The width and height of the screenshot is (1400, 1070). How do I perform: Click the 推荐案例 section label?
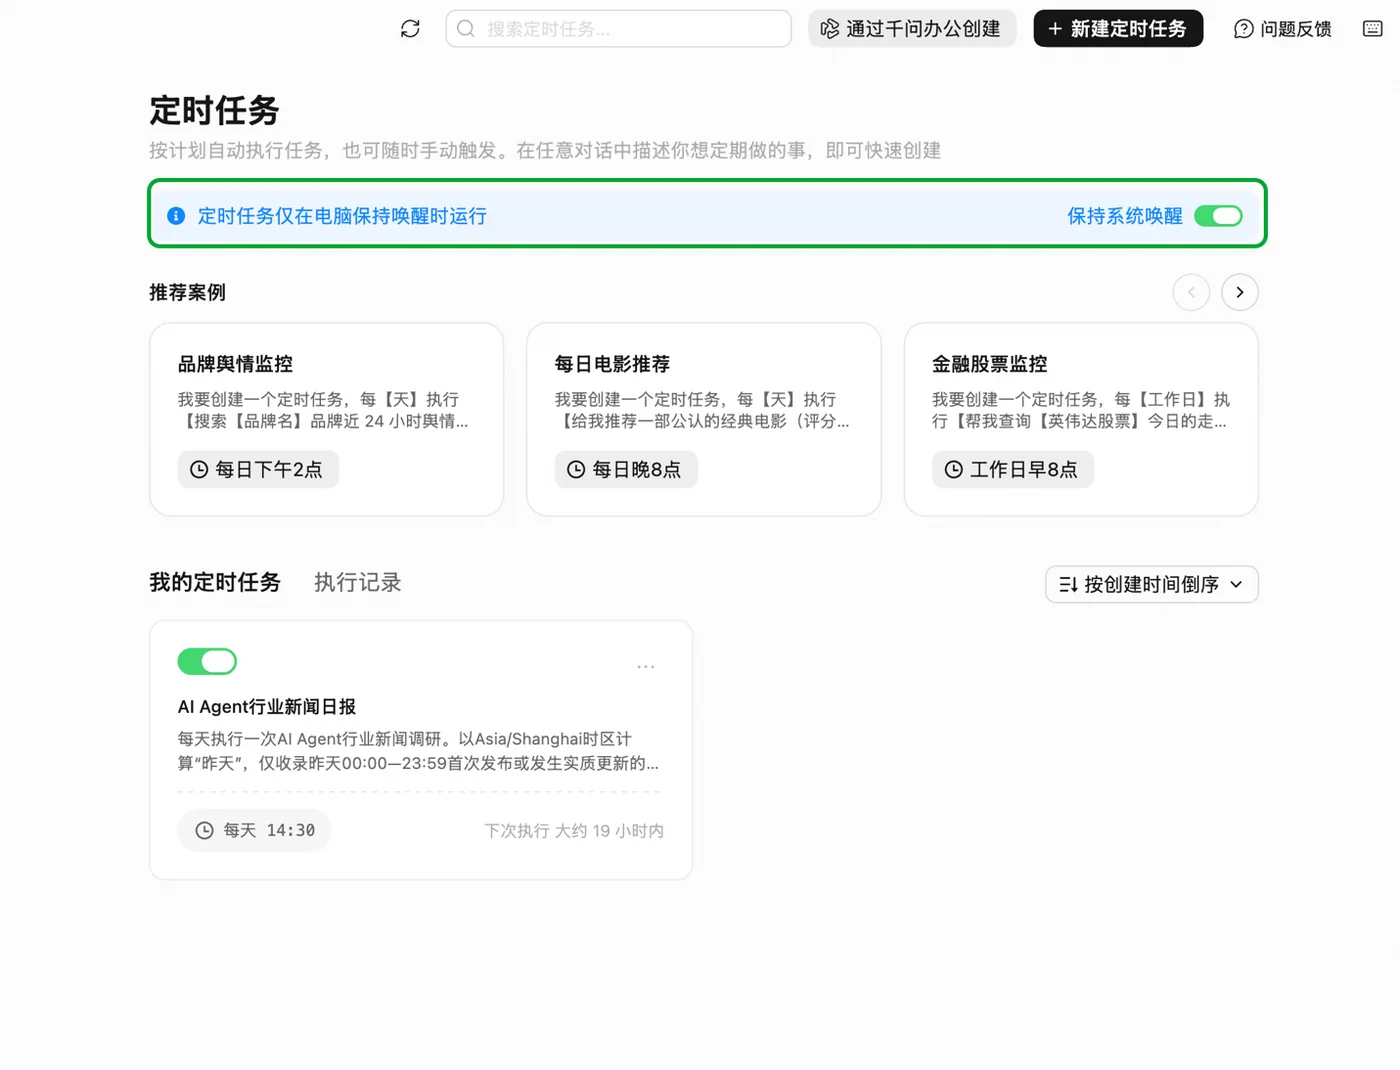point(188,292)
